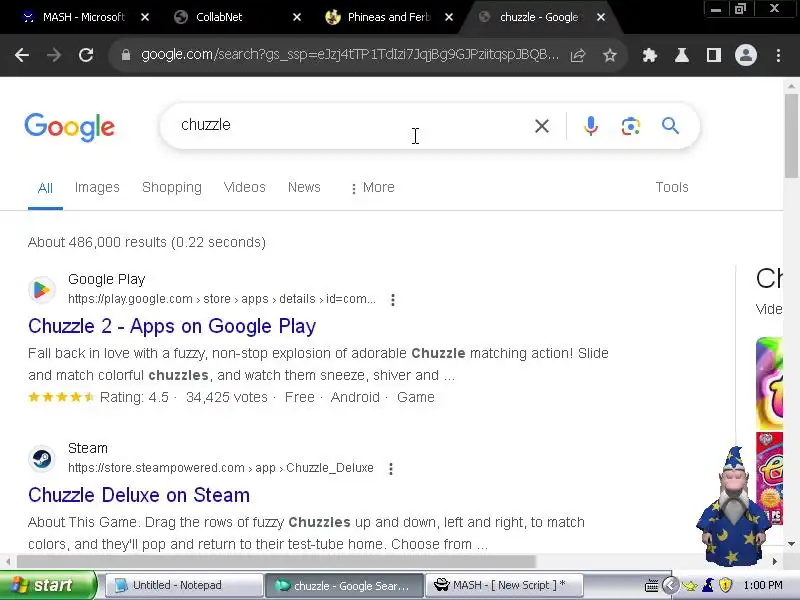Clear the search box with the X

click(x=542, y=126)
